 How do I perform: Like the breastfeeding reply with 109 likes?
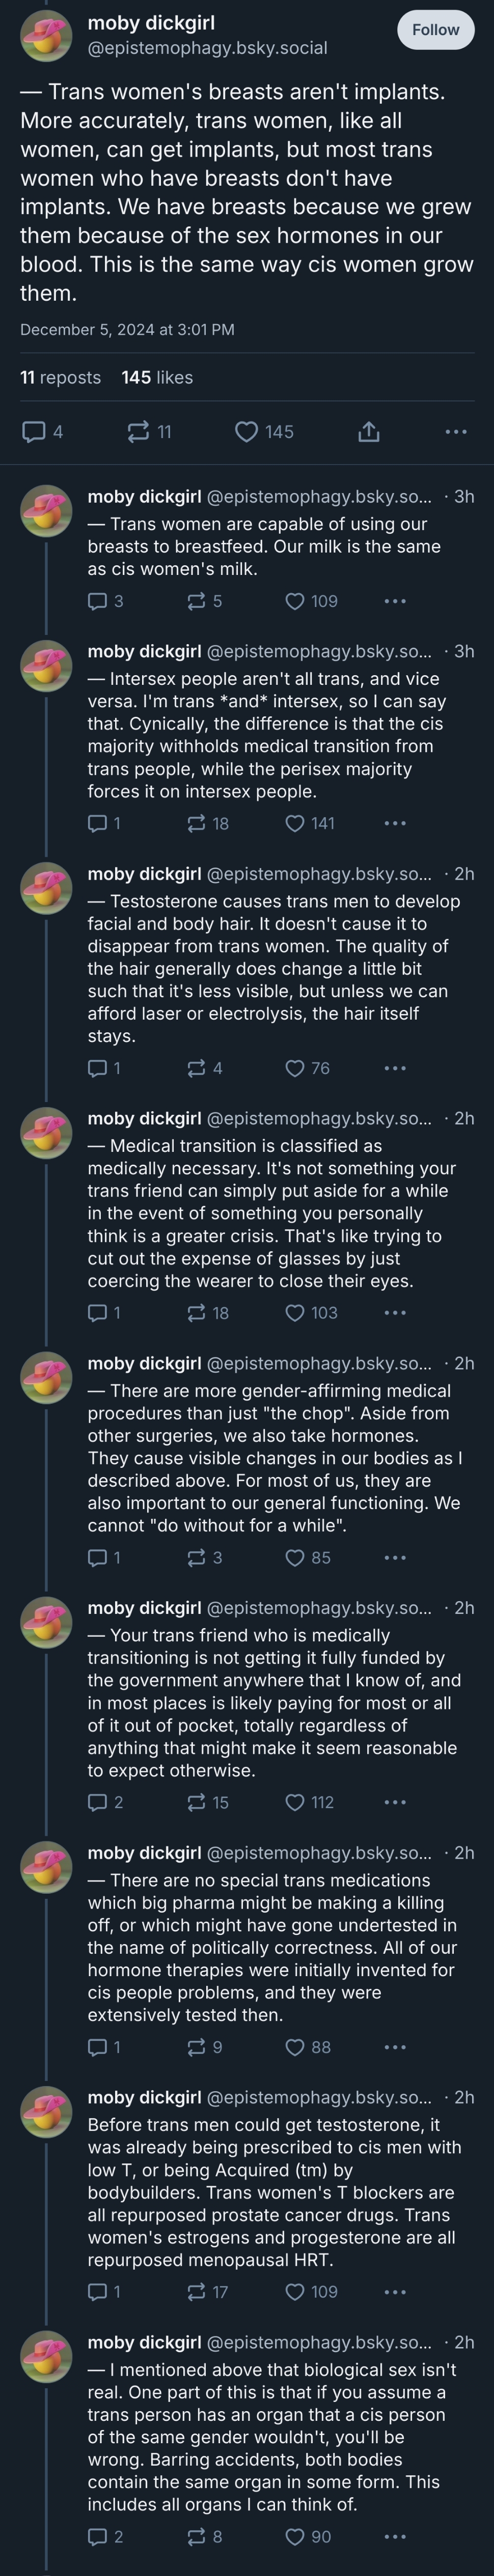tap(295, 601)
